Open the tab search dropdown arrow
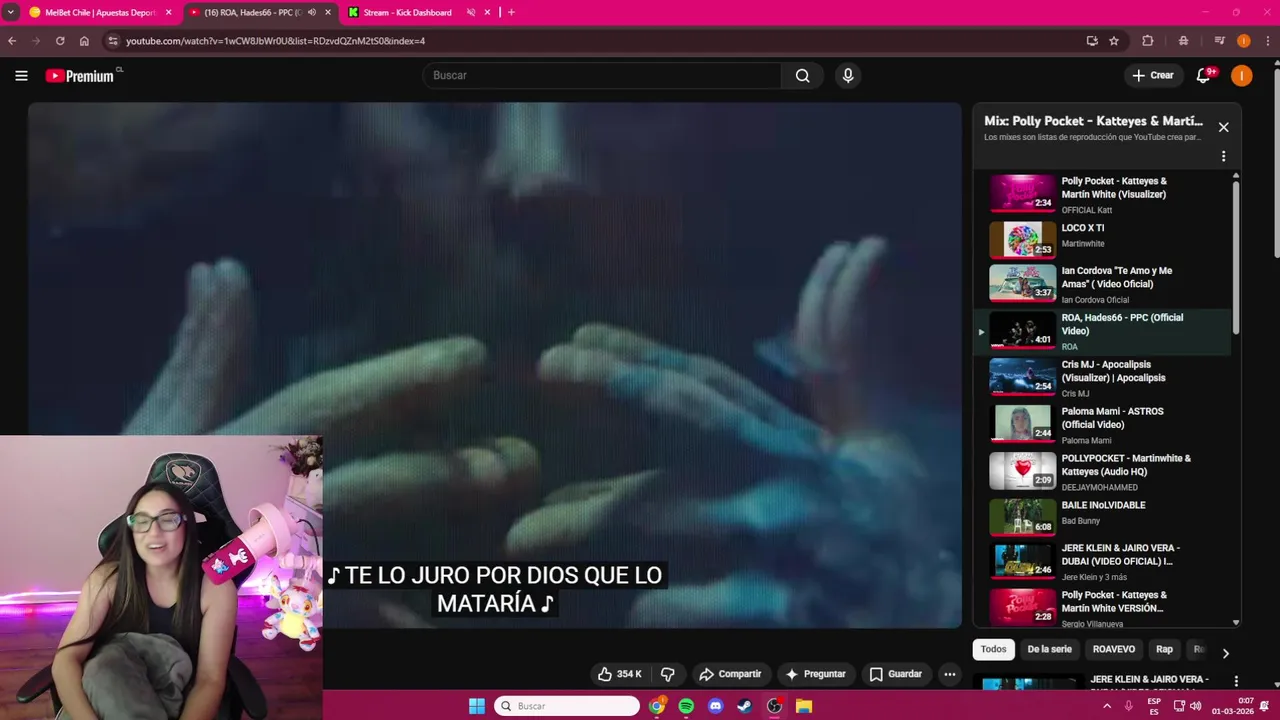This screenshot has width=1280, height=720. 9,12
